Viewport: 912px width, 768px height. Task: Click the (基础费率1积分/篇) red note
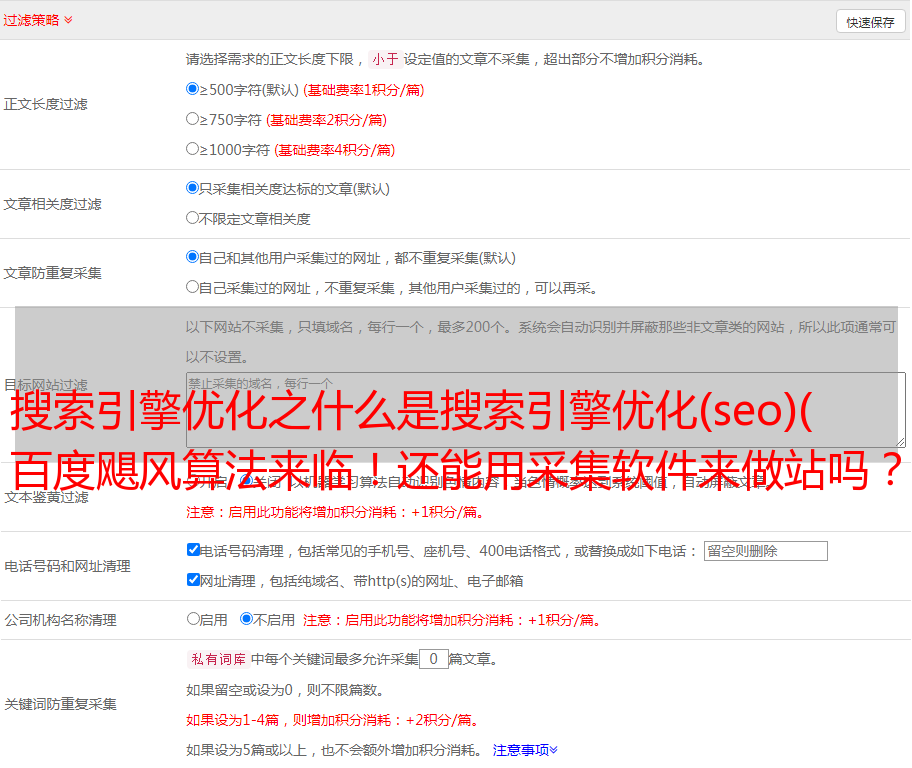tap(364, 90)
